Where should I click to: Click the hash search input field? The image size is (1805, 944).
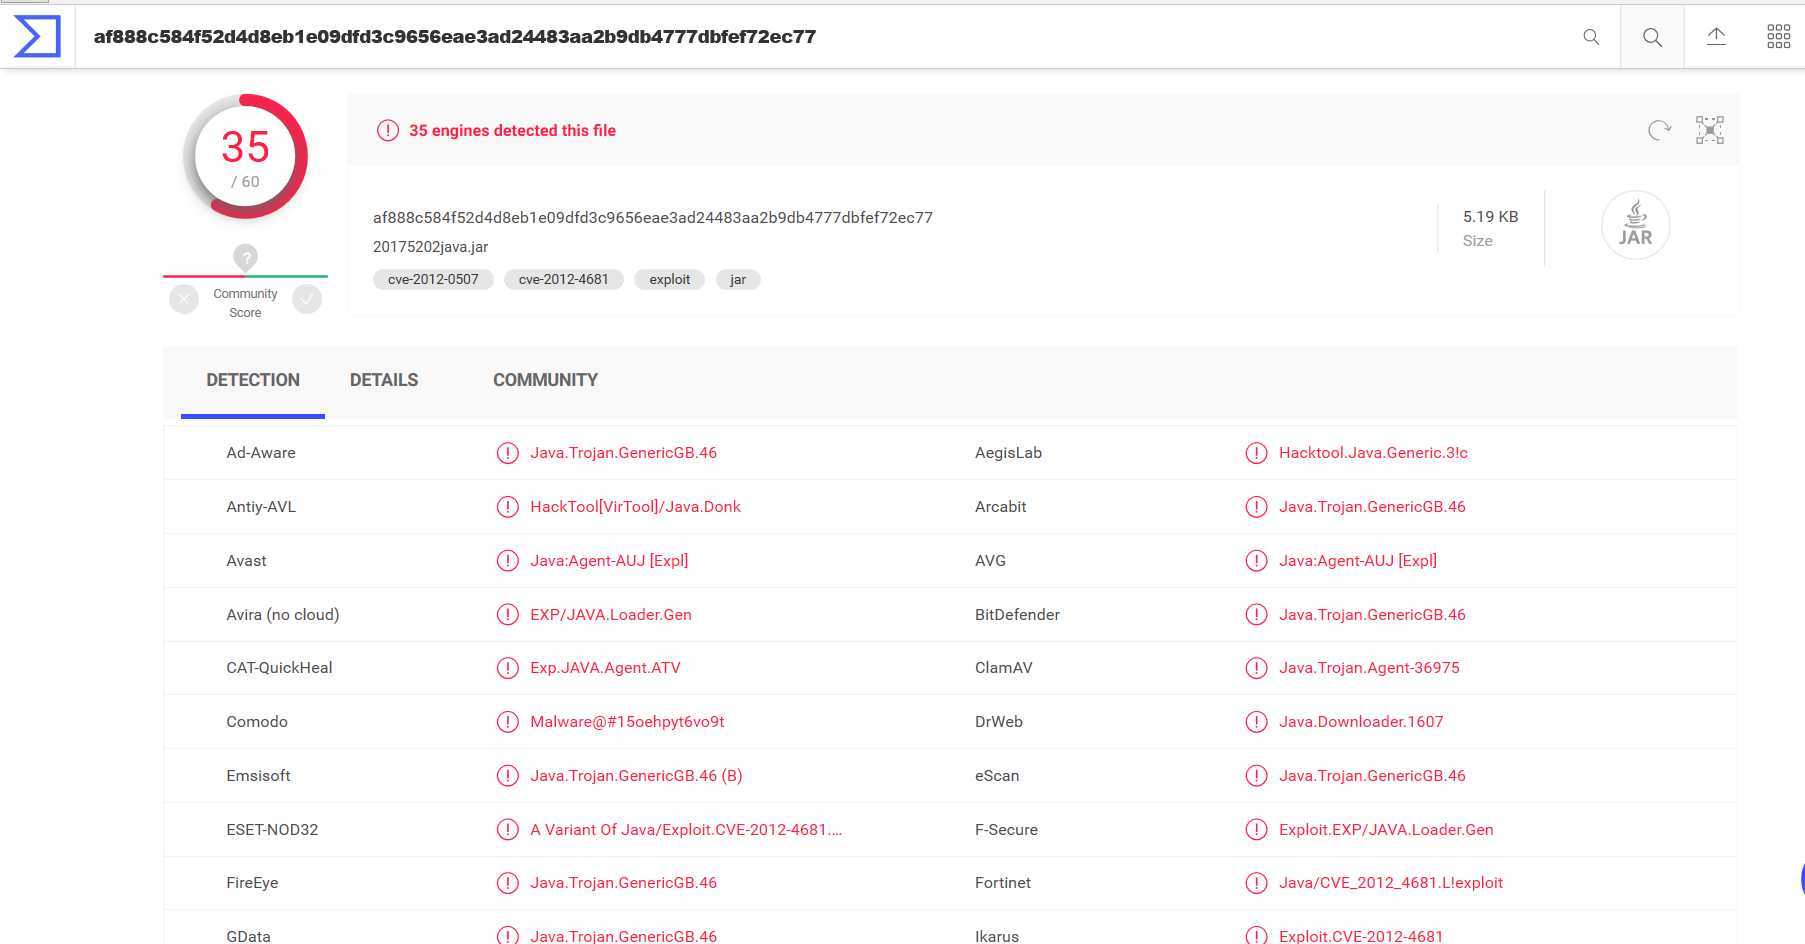(820, 37)
